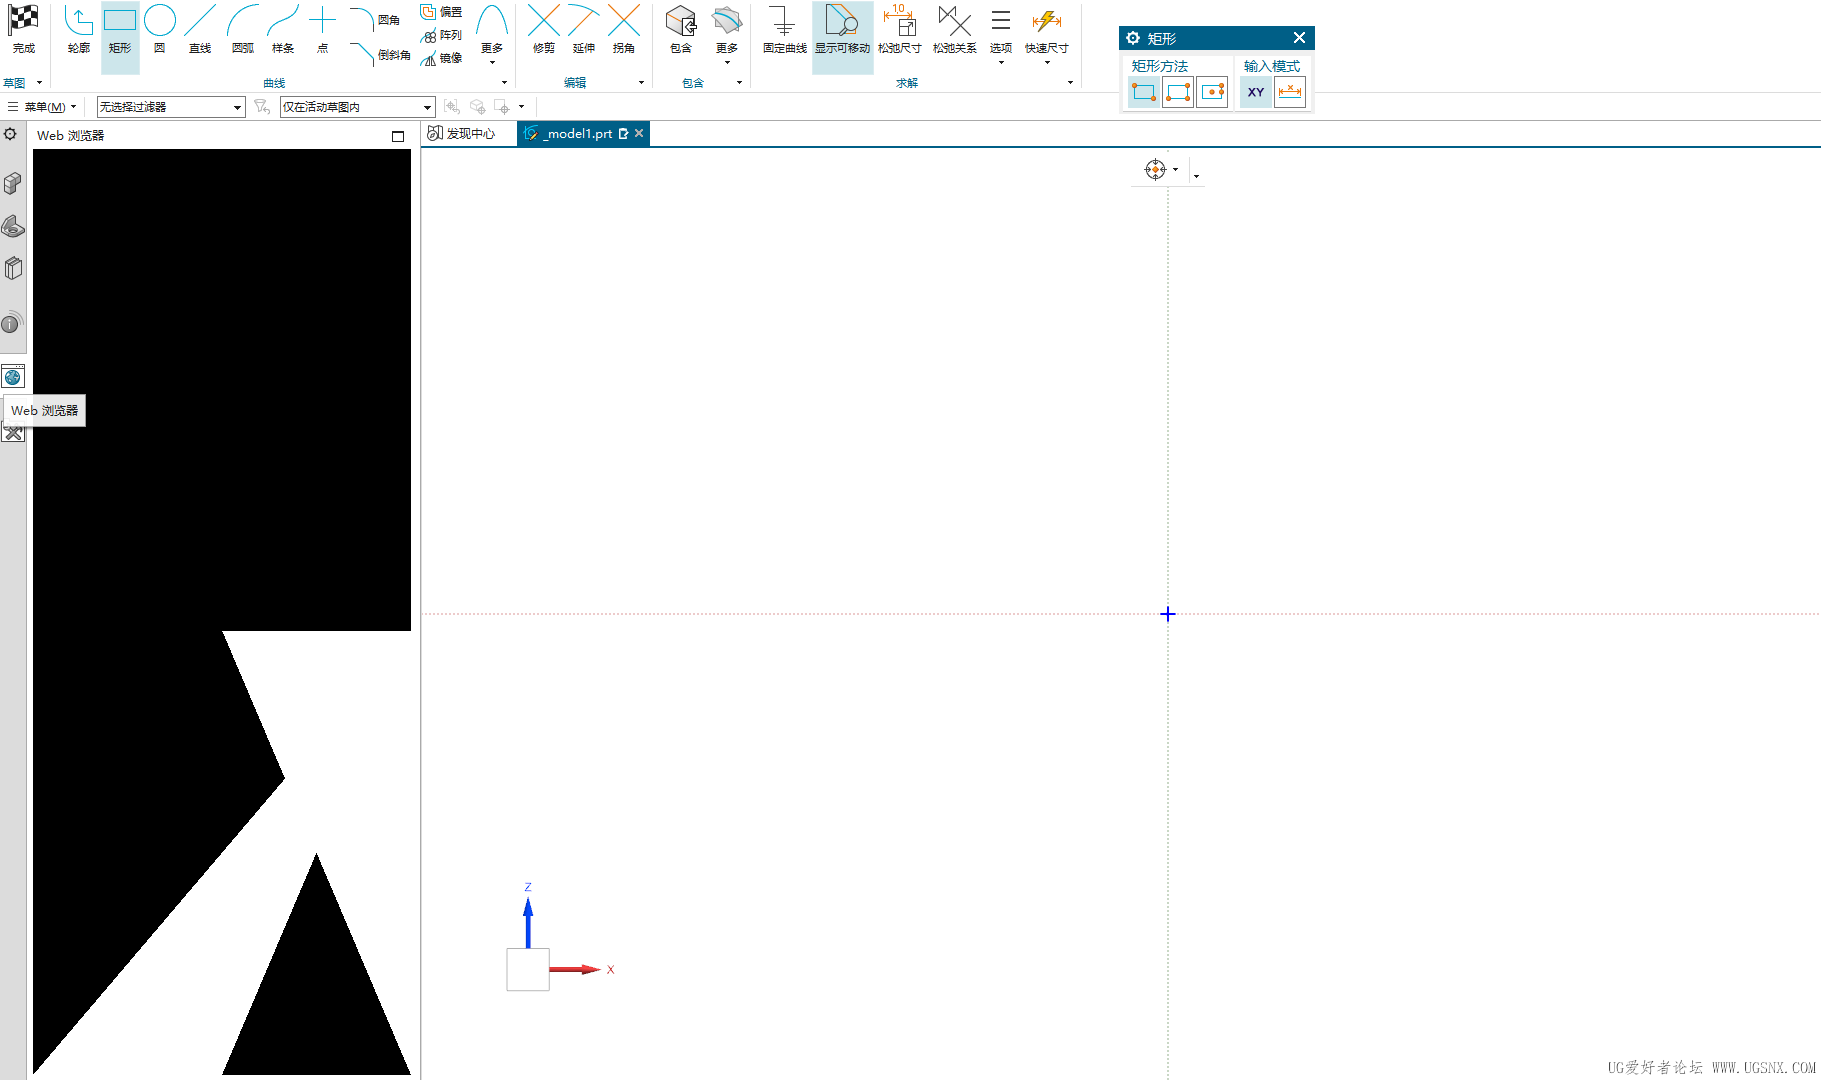The image size is (1821, 1080).
Task: Click the 镜像 (Mirror) curve tool
Action: [441, 58]
